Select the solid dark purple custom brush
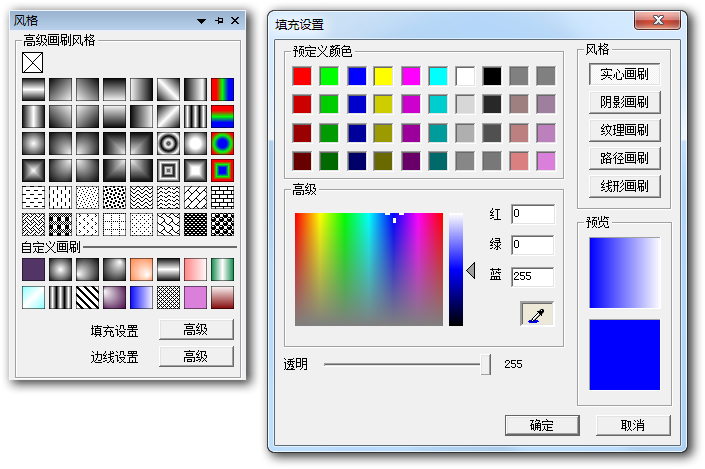This screenshot has height=469, width=705. [33, 270]
